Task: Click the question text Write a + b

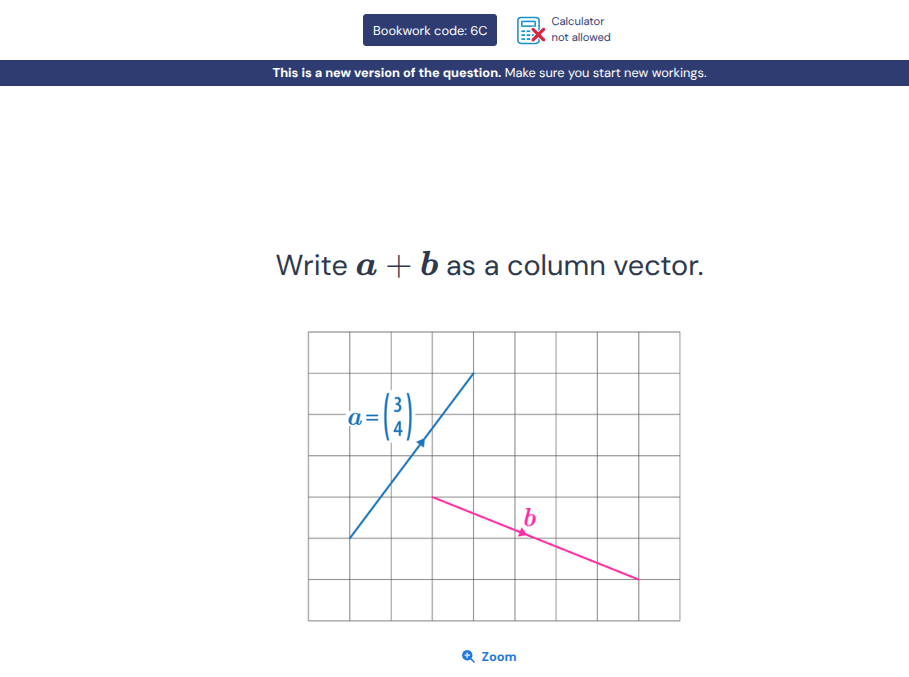Action: (489, 265)
